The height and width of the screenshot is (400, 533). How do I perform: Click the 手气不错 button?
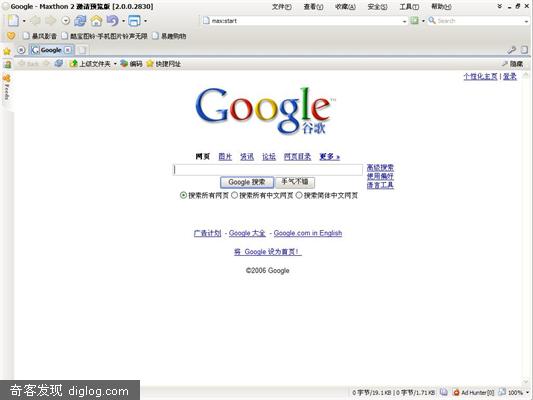[x=295, y=182]
